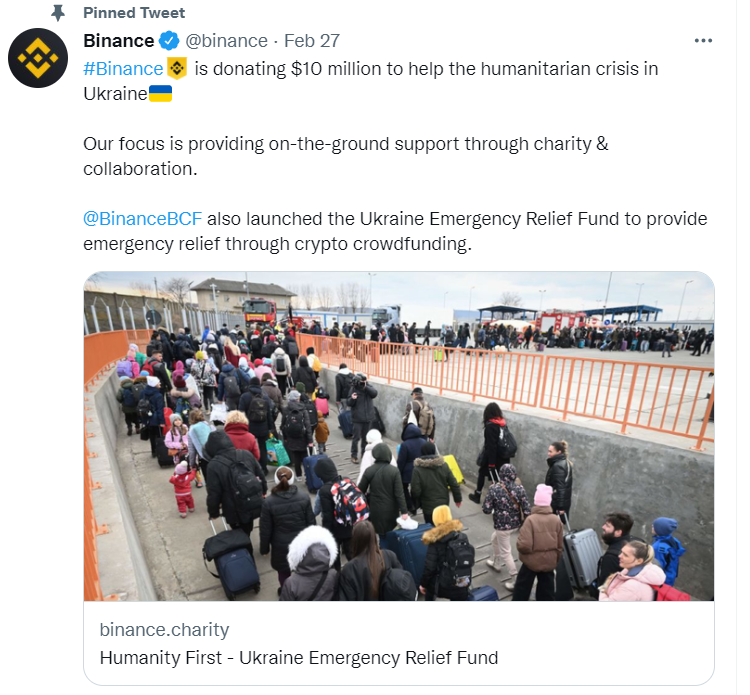The height and width of the screenshot is (695, 750).
Task: Click the Binance shield emoji after hashtag
Action: click(177, 68)
